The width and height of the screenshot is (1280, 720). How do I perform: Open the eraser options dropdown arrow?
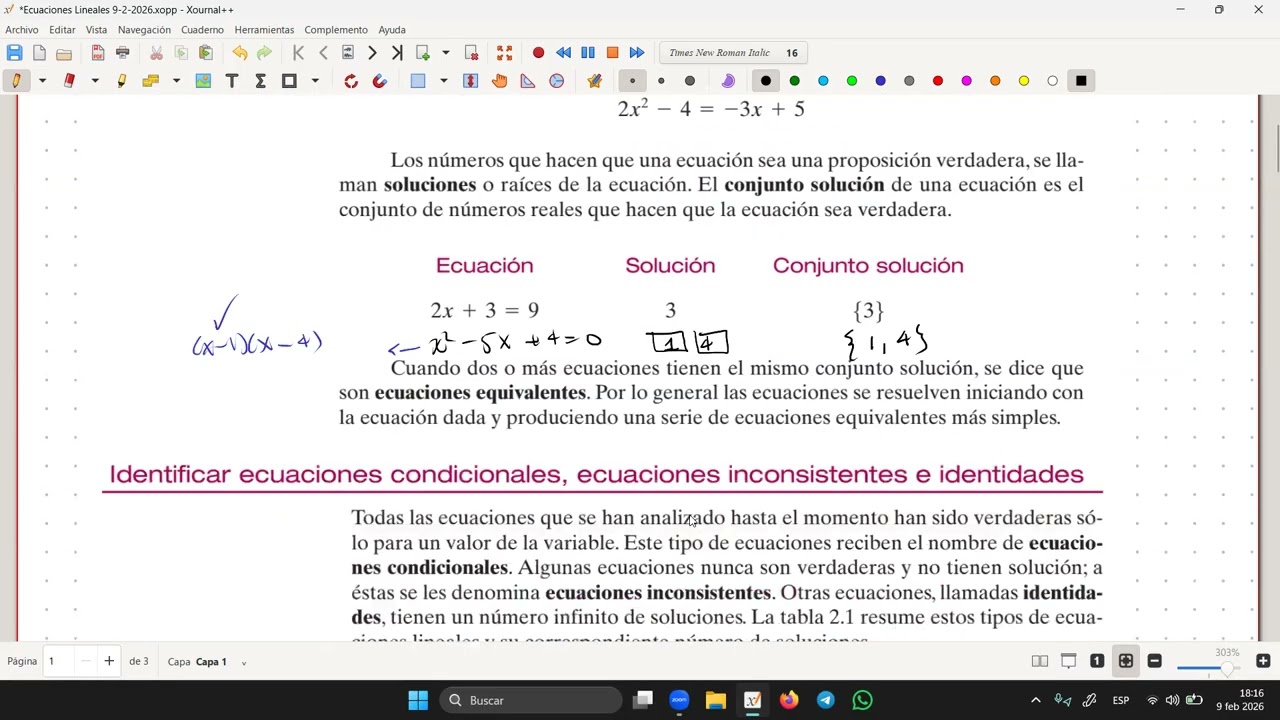point(95,81)
